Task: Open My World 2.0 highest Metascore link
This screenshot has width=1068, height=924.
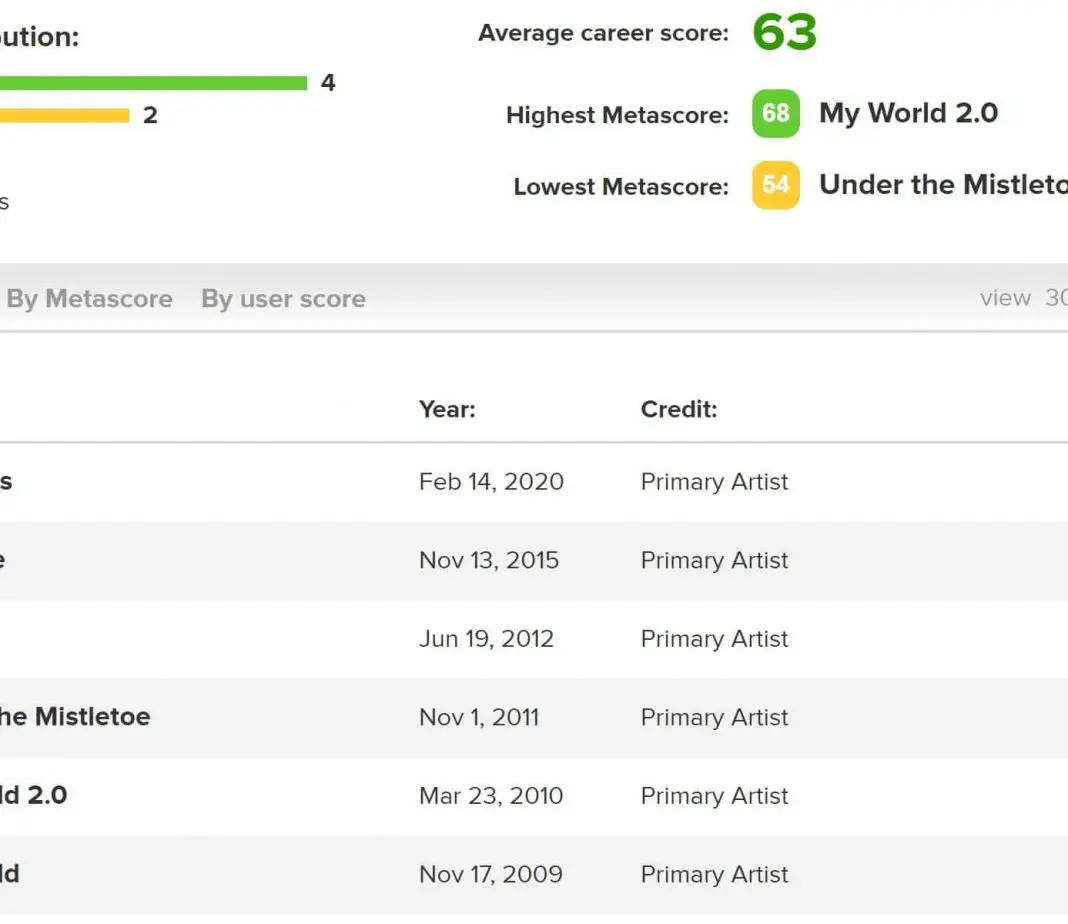Action: tap(908, 113)
